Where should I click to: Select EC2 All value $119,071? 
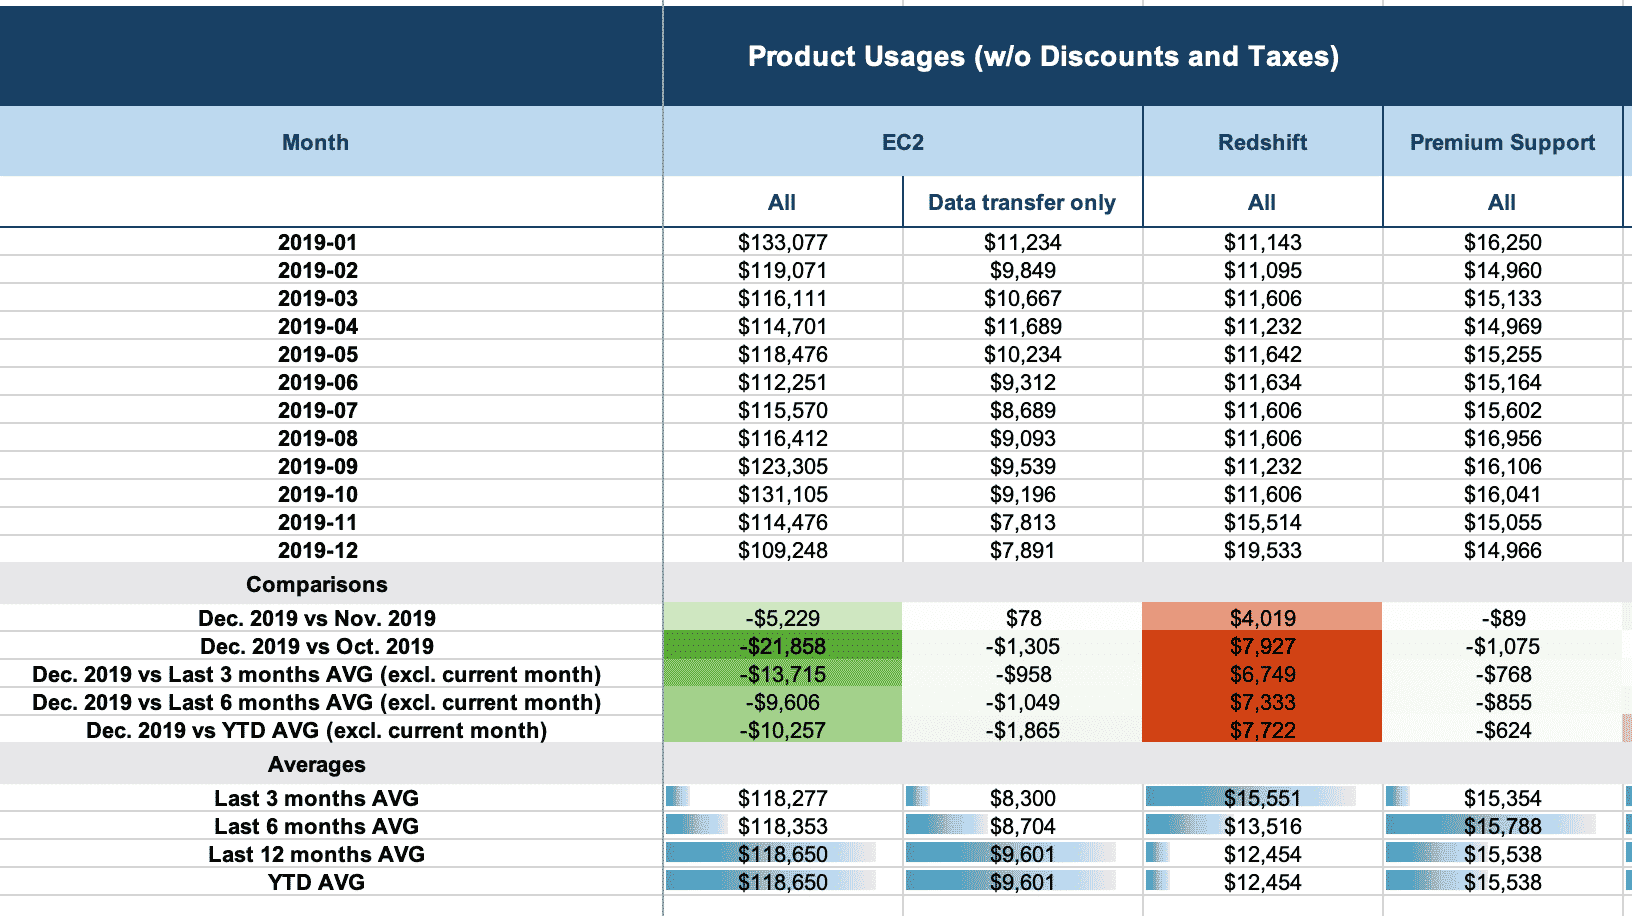pyautogui.click(x=783, y=270)
